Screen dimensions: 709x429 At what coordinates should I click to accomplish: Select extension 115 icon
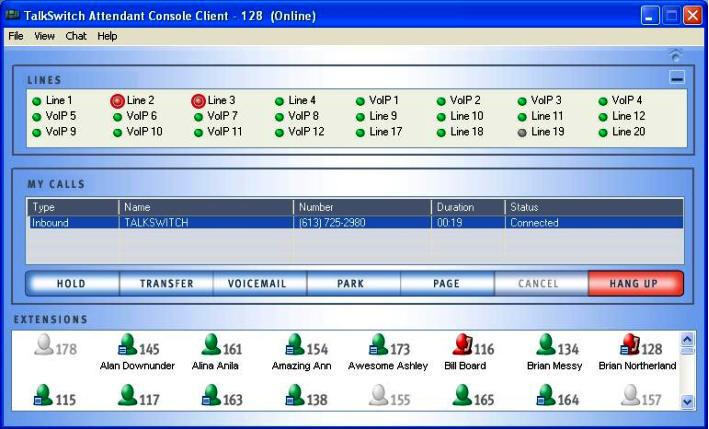(43, 396)
